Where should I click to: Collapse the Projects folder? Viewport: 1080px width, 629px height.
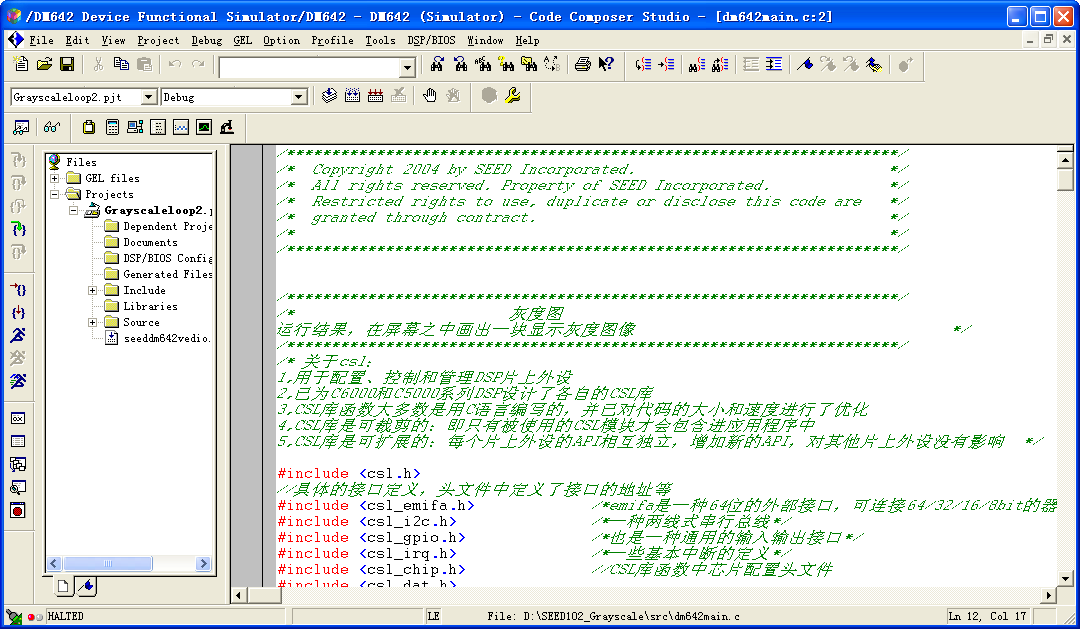point(54,194)
